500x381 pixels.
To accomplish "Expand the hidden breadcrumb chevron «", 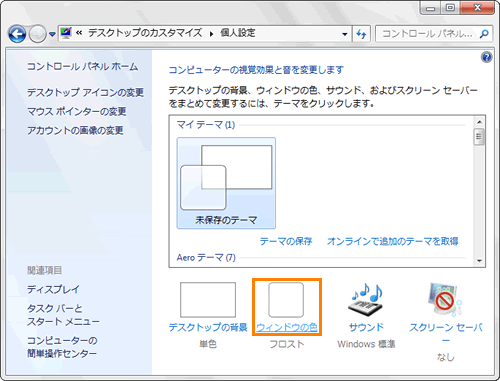I will 79,33.
